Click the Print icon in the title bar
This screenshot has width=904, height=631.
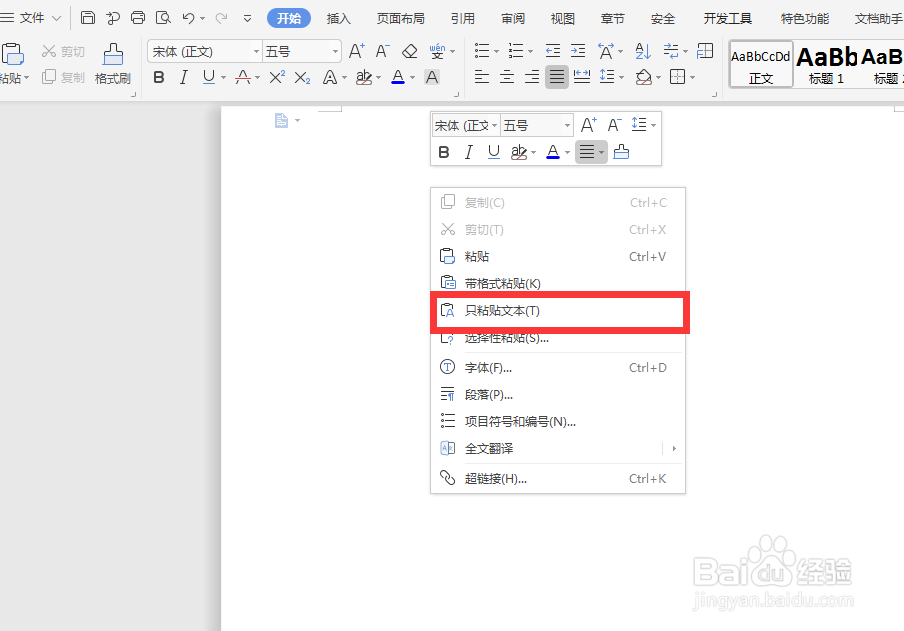[137, 17]
